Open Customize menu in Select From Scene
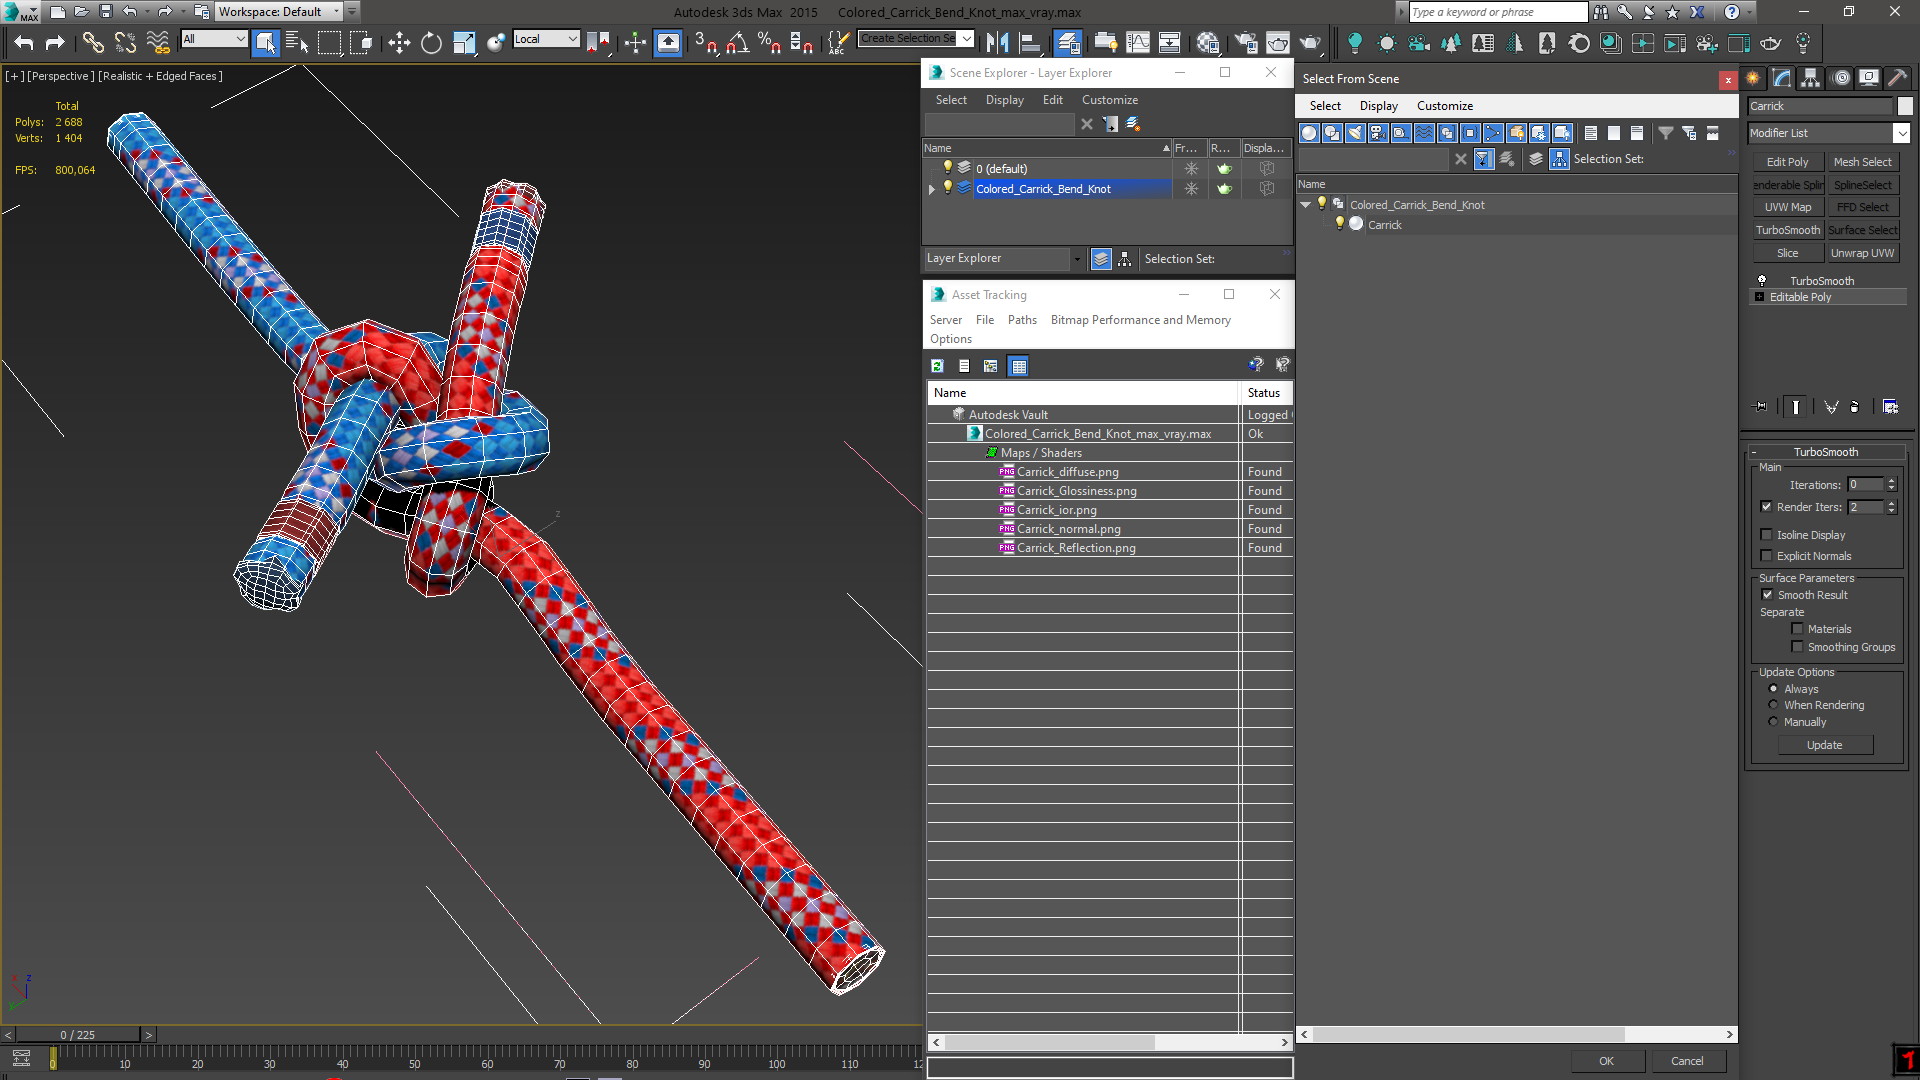The height and width of the screenshot is (1080, 1920). (x=1444, y=106)
